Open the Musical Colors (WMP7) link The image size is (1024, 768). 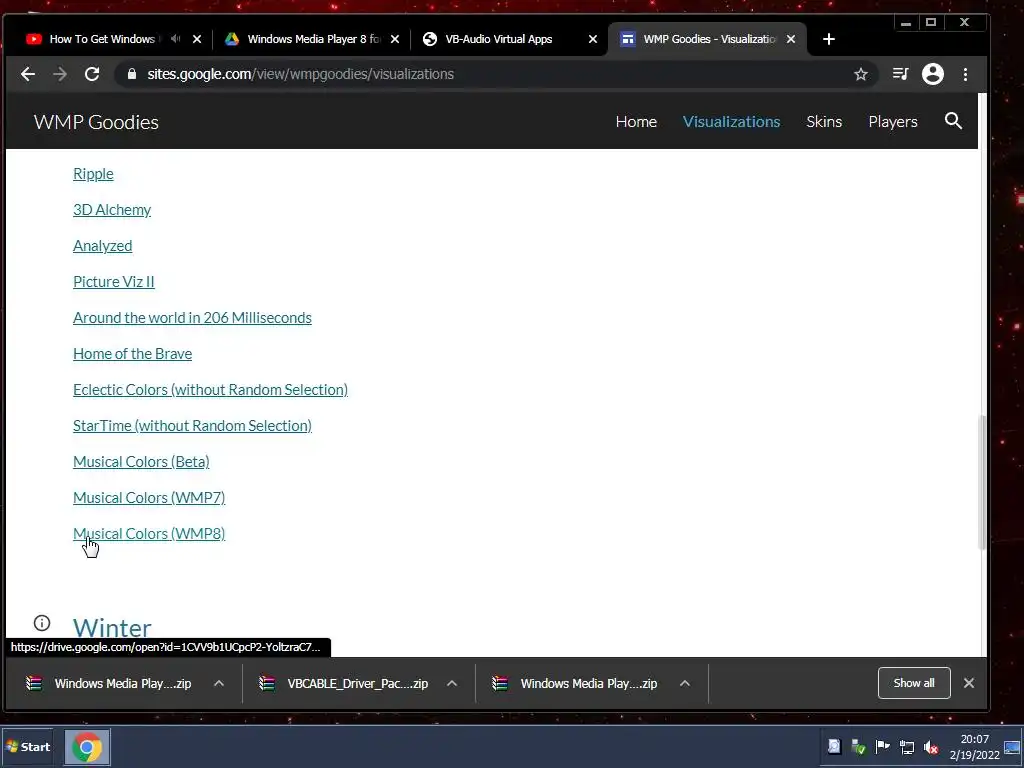[149, 497]
